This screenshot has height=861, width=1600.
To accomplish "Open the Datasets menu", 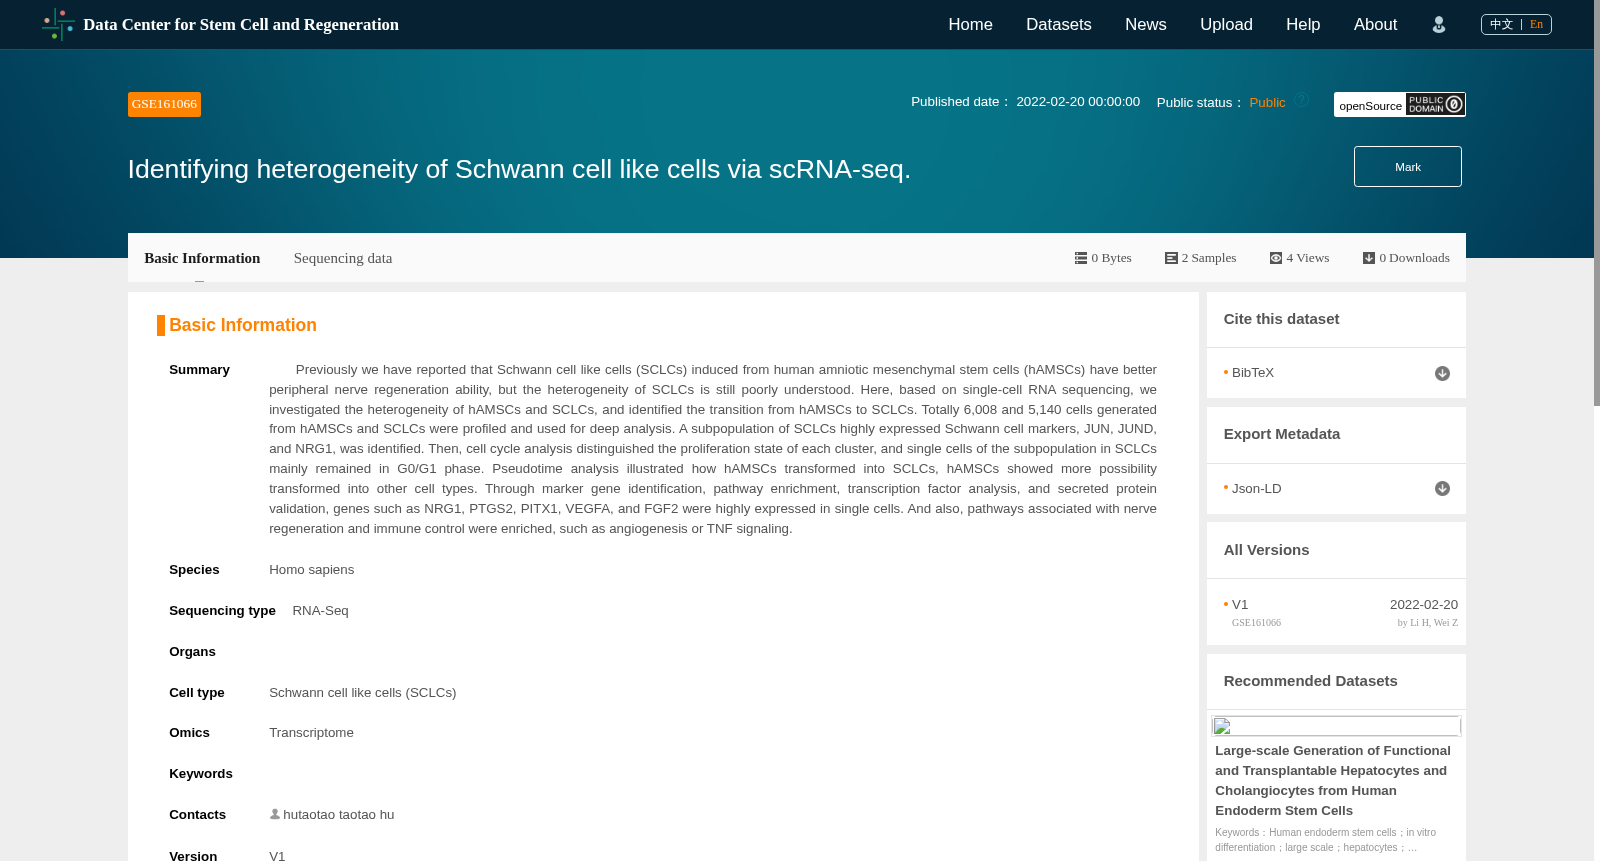I will pyautogui.click(x=1058, y=24).
